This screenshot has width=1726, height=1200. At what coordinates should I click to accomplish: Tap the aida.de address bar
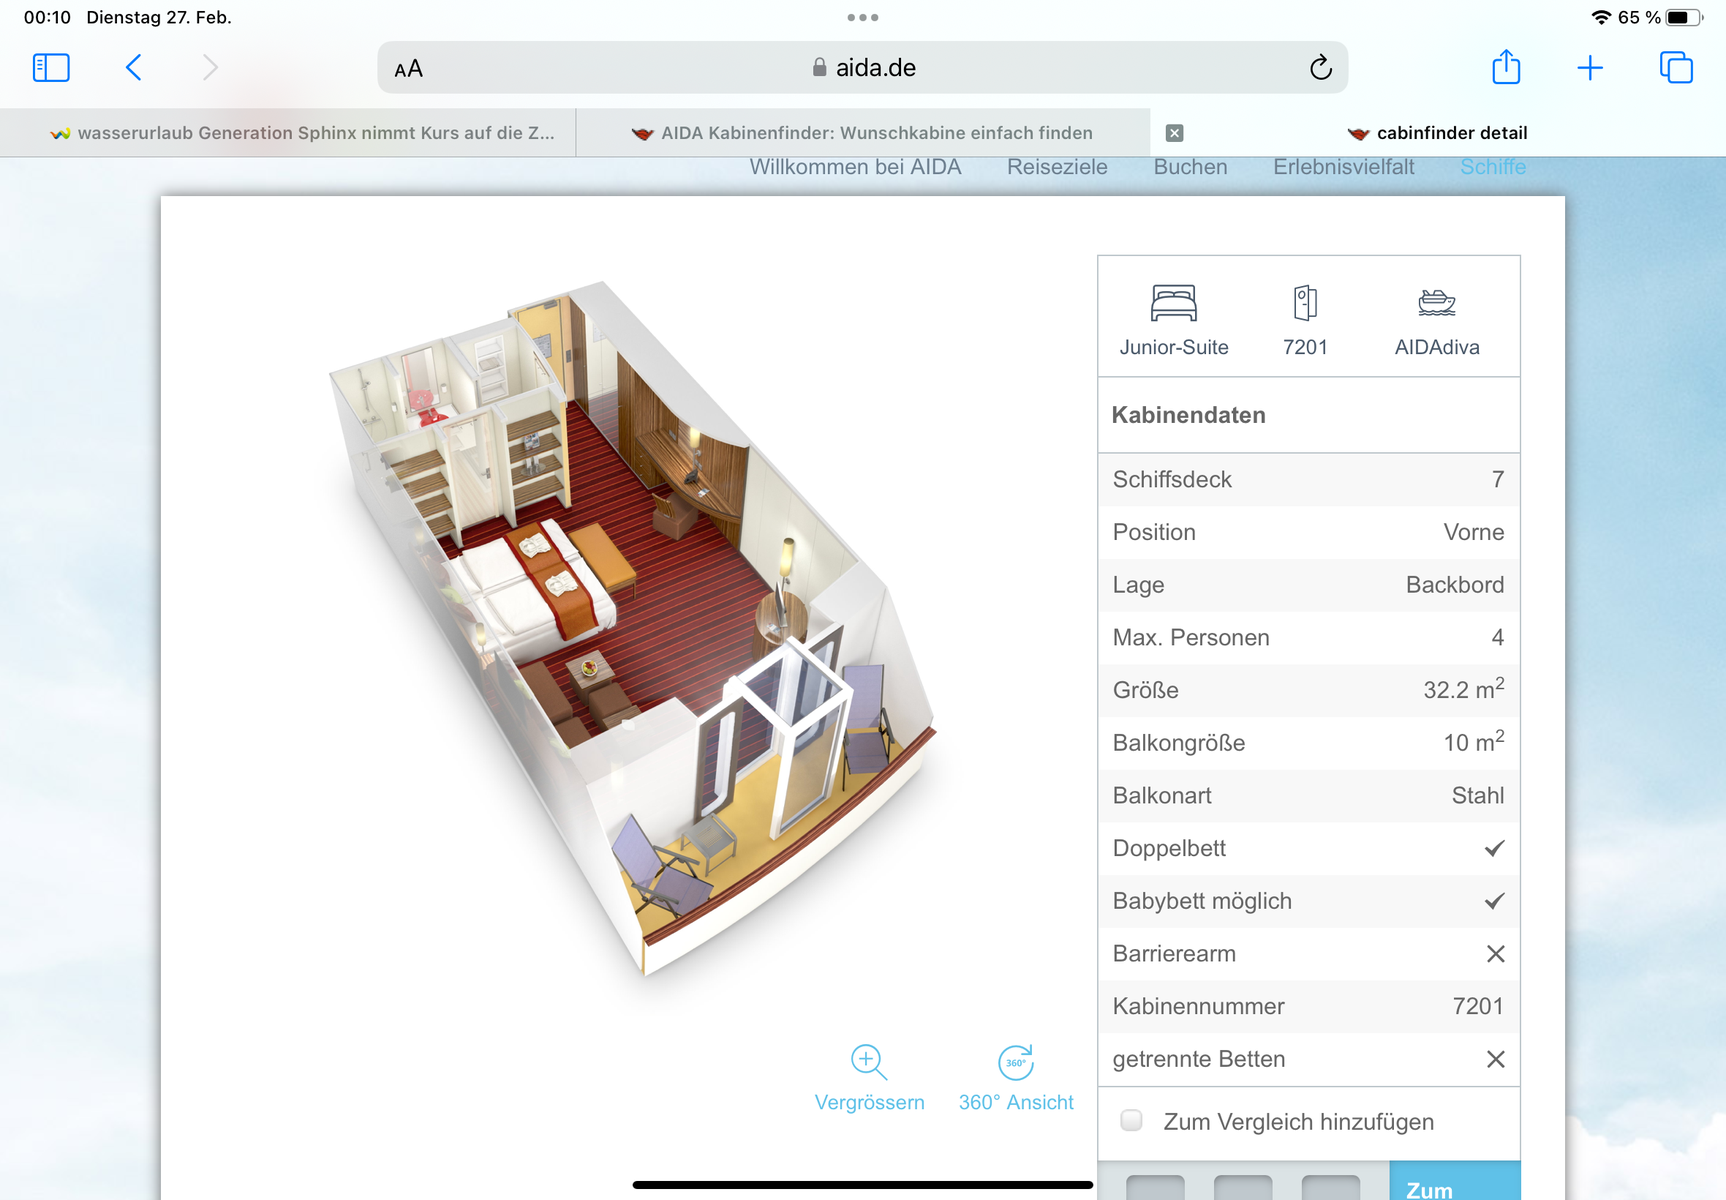point(862,68)
